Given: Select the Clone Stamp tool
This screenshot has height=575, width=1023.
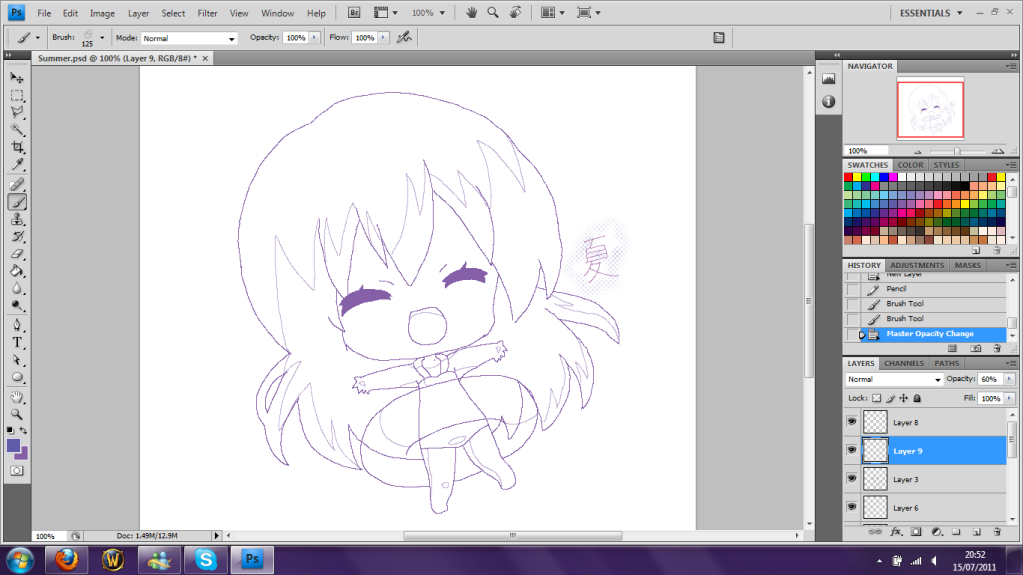Looking at the screenshot, I should click(17, 219).
